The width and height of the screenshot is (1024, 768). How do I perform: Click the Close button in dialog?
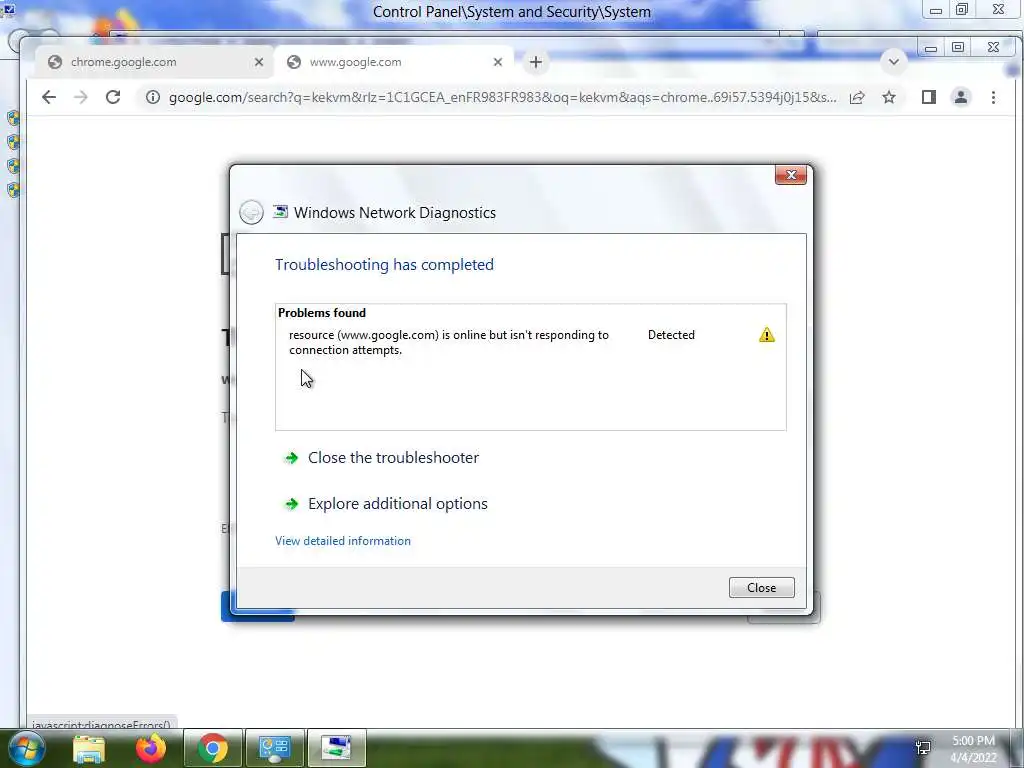pos(761,588)
